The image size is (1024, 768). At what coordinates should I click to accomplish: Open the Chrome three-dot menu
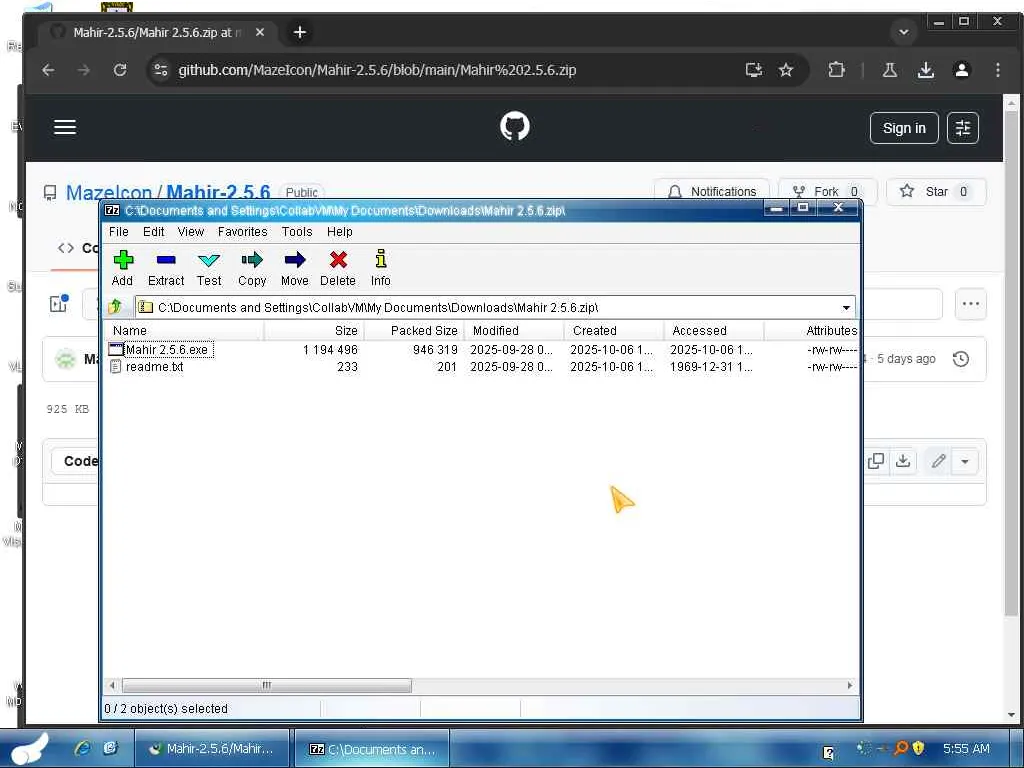point(997,70)
